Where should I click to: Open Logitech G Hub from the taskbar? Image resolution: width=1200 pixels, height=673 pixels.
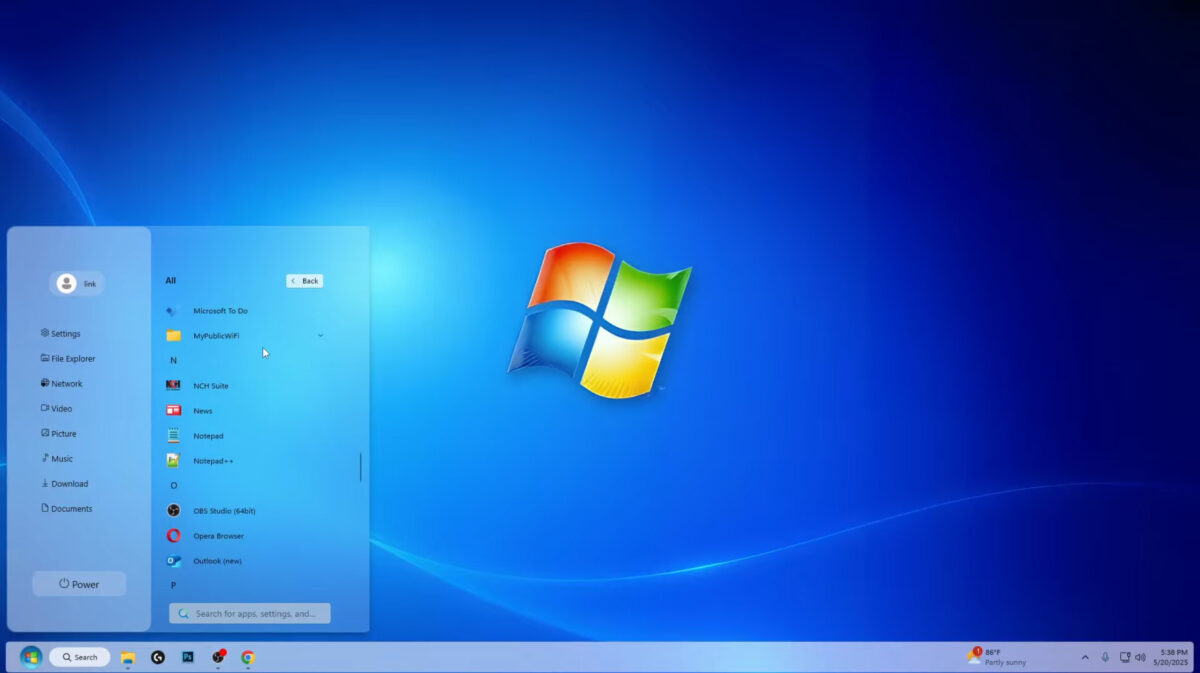(158, 657)
